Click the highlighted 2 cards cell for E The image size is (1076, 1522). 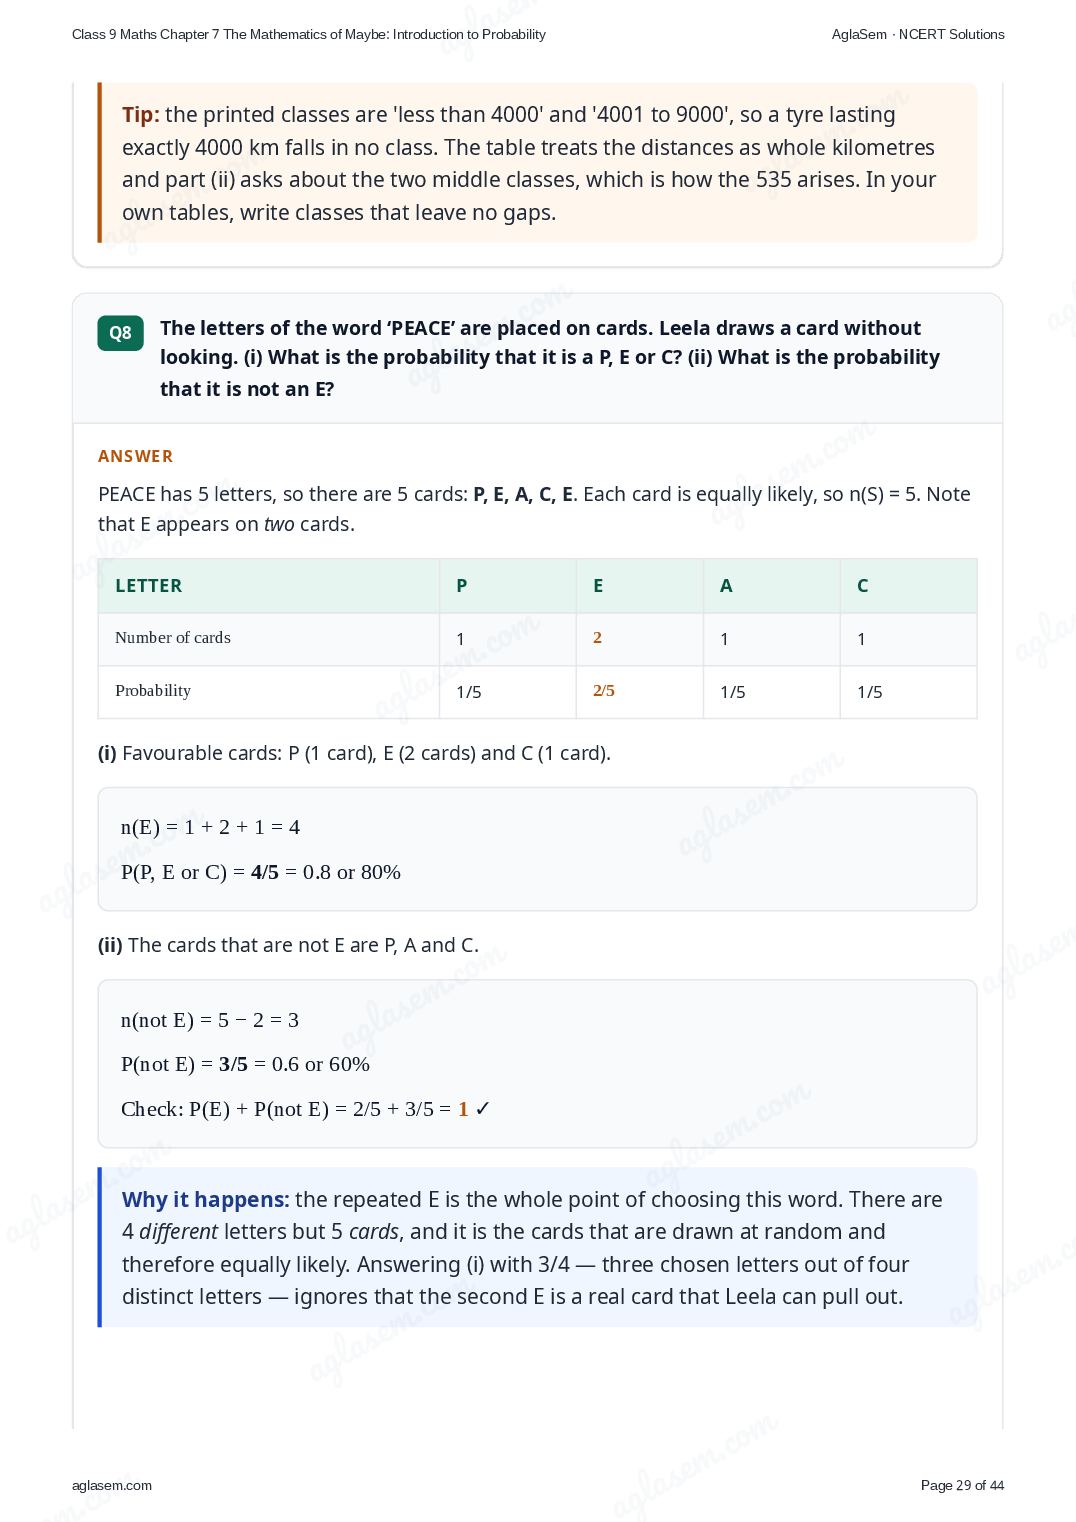[x=597, y=638]
